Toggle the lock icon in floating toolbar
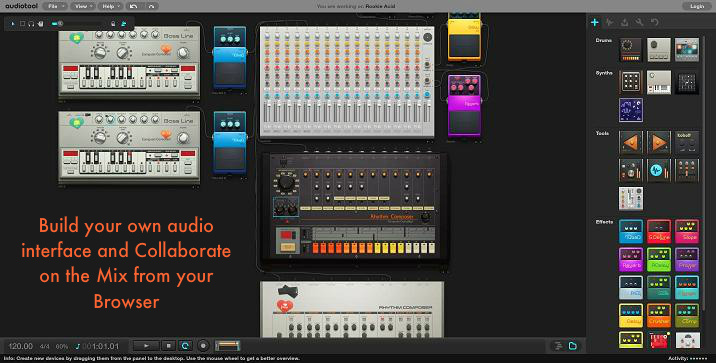 (113, 23)
